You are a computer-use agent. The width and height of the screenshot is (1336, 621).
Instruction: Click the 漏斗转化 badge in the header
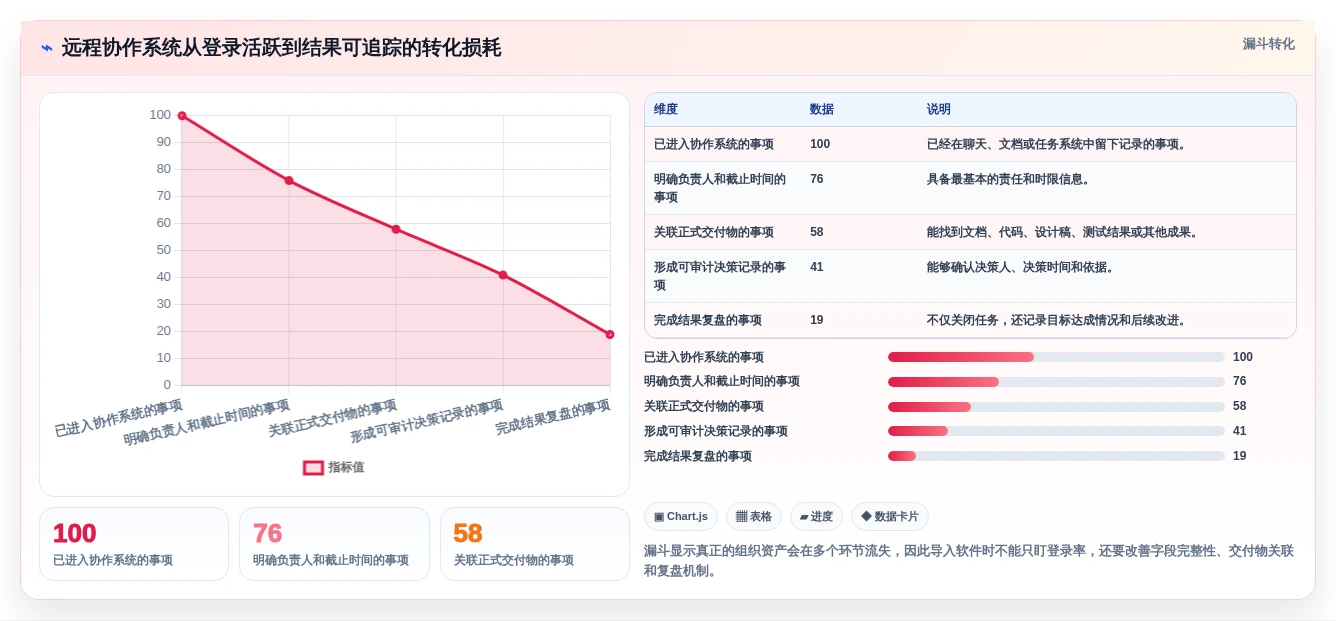click(1268, 44)
